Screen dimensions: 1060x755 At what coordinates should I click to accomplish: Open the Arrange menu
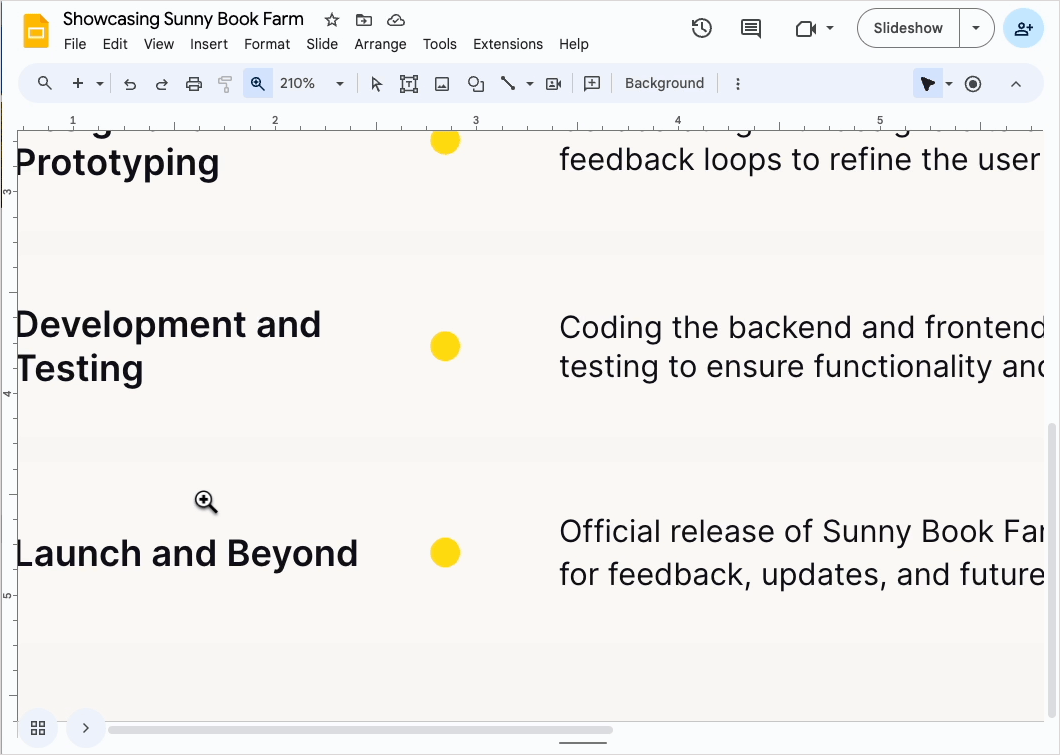point(380,44)
